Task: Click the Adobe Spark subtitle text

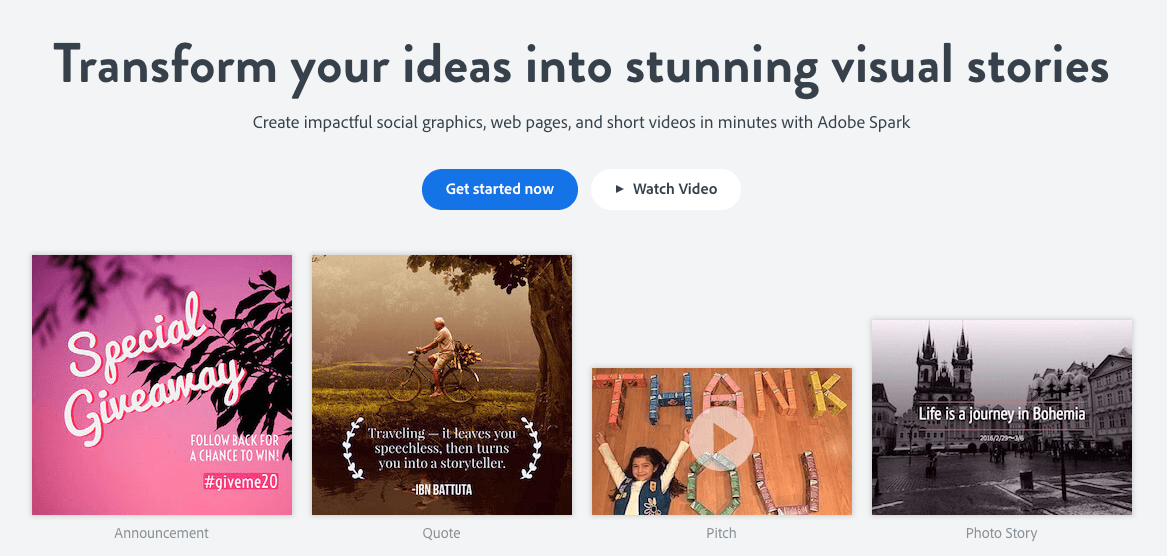Action: pyautogui.click(x=581, y=122)
